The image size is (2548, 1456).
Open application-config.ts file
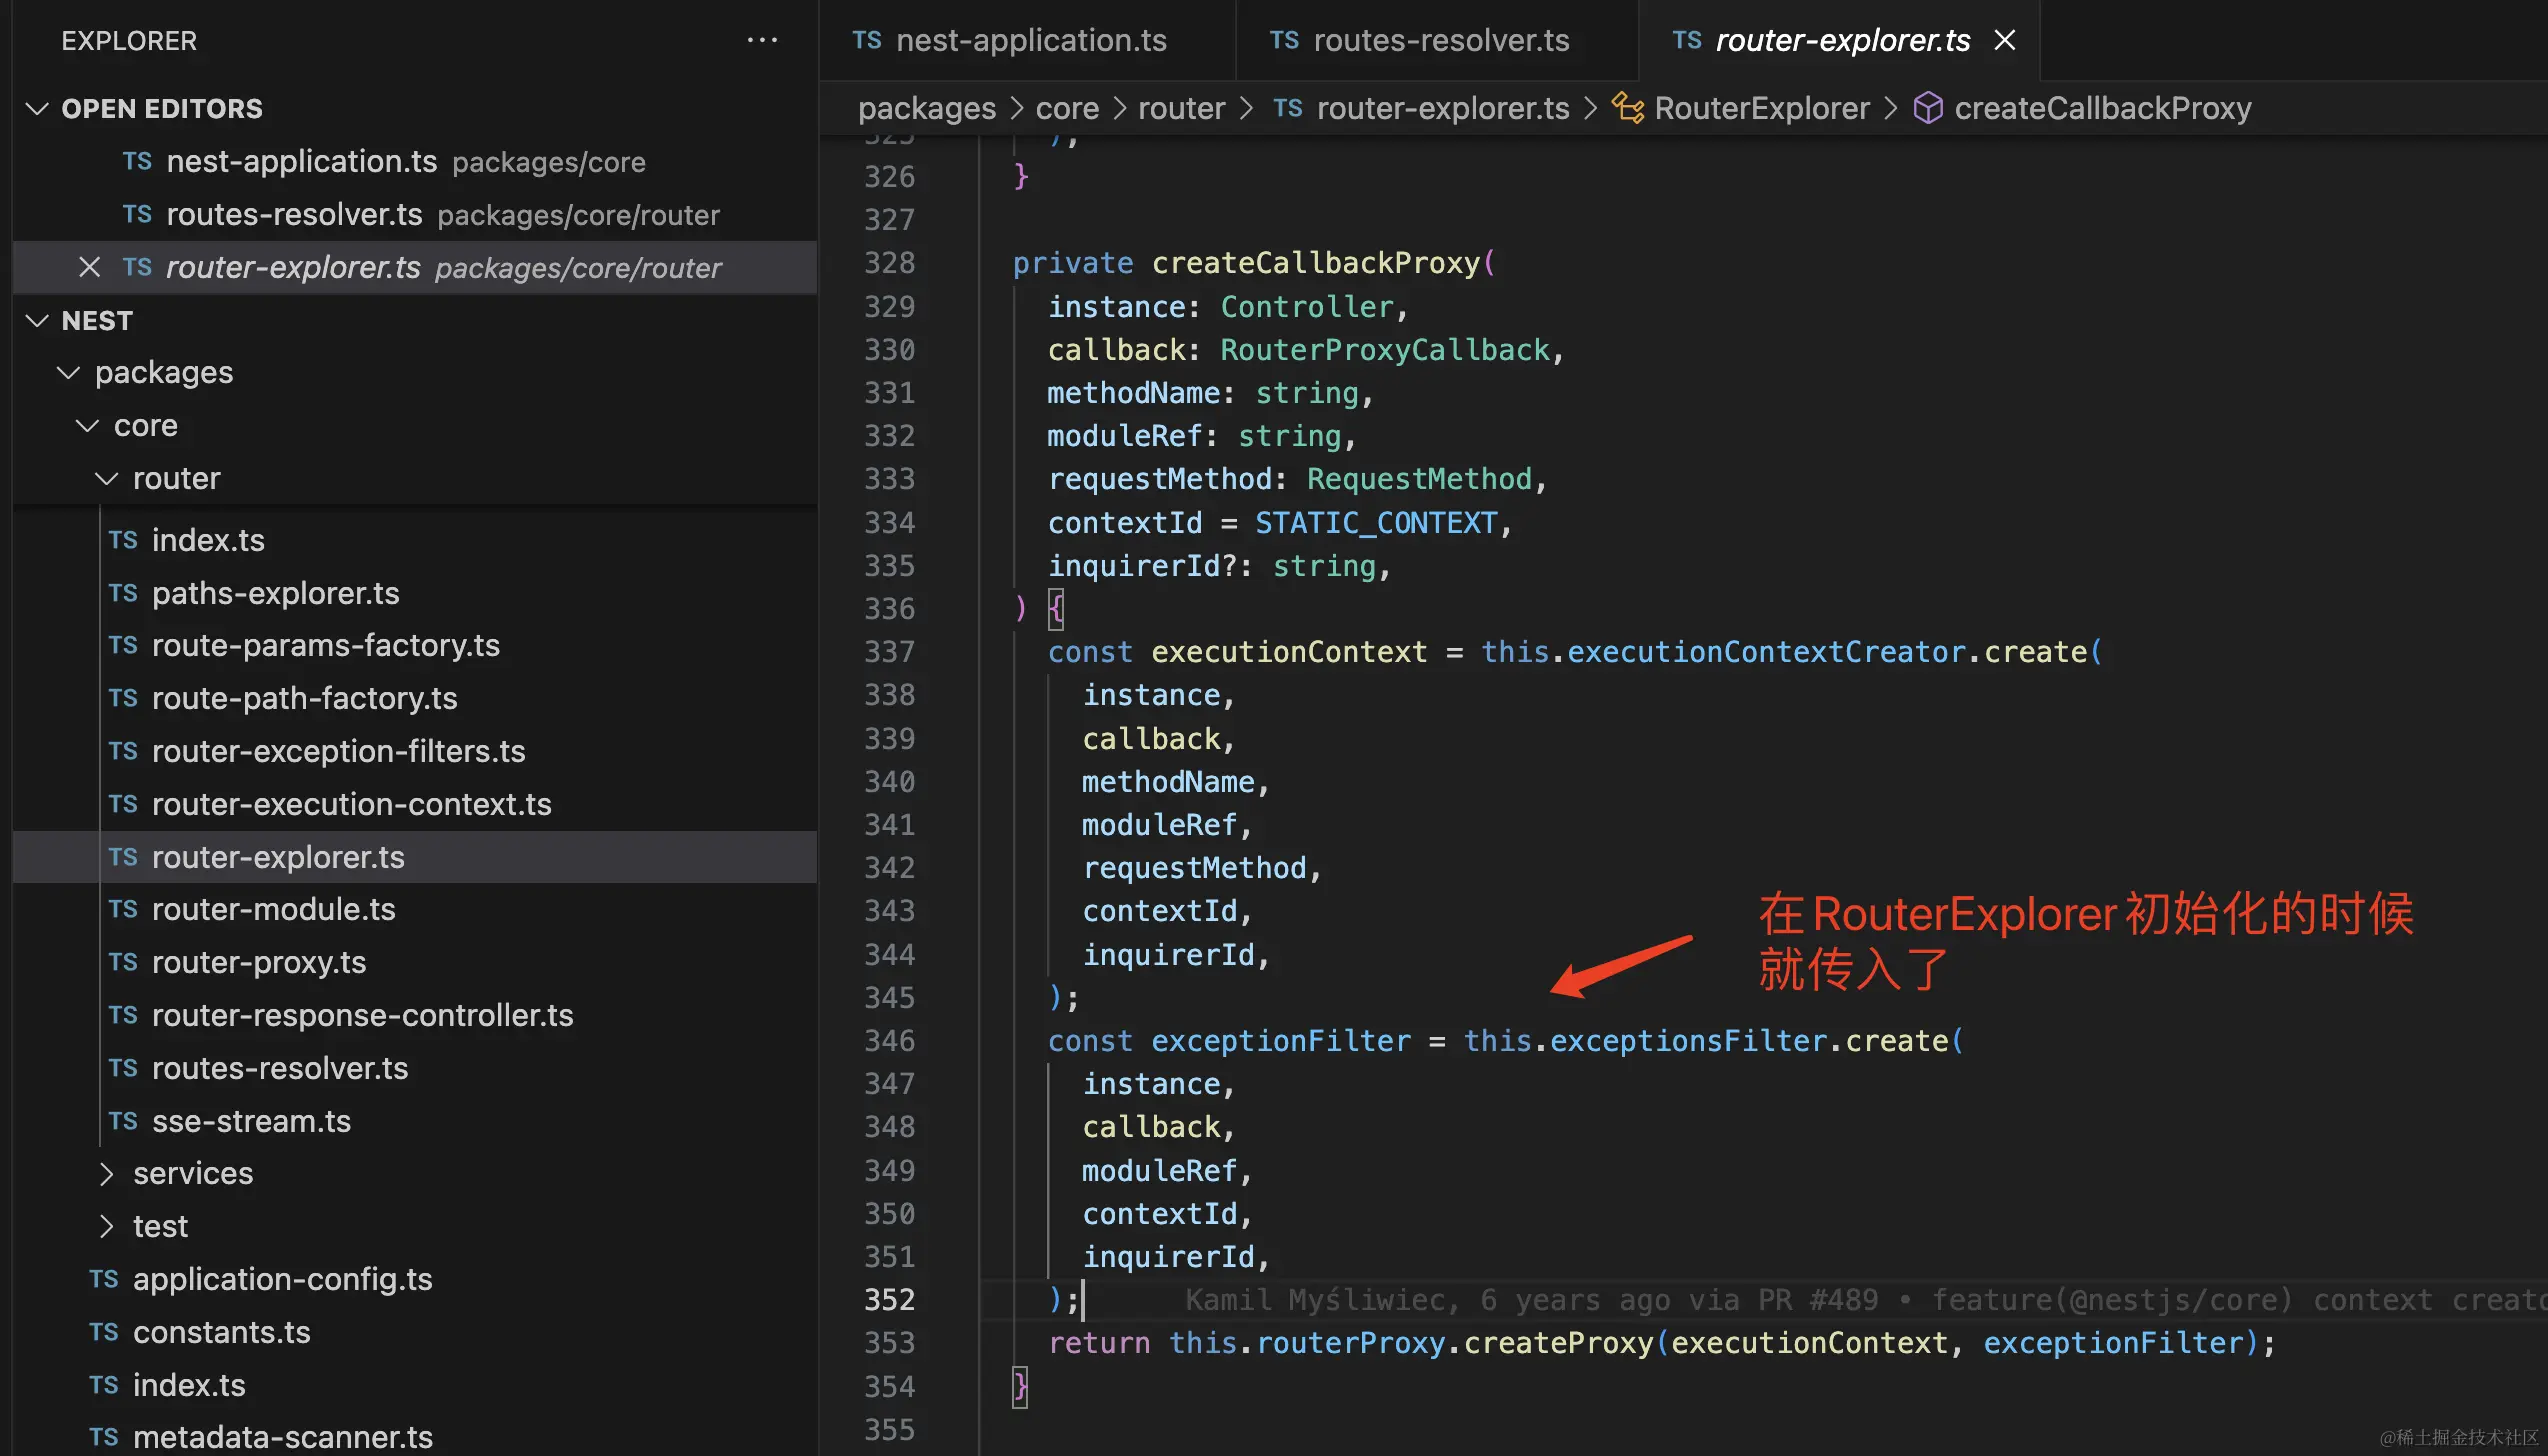point(414,1279)
